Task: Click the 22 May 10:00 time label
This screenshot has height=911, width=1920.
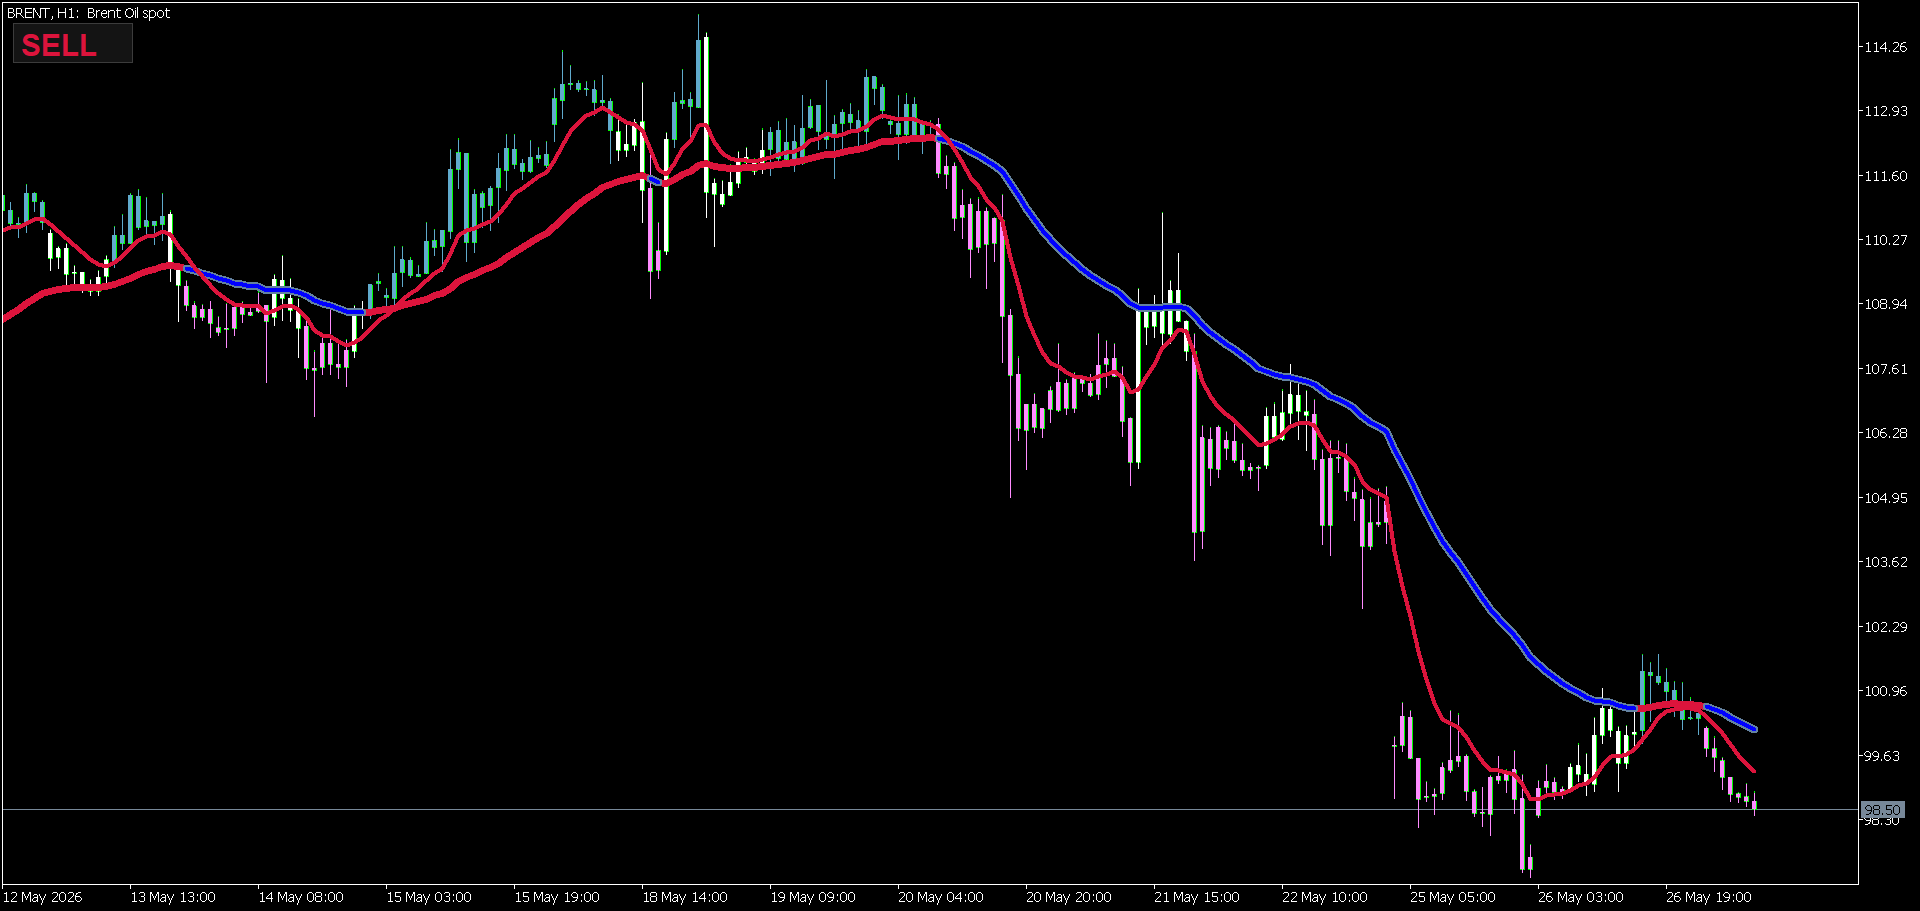Action: (x=1325, y=897)
